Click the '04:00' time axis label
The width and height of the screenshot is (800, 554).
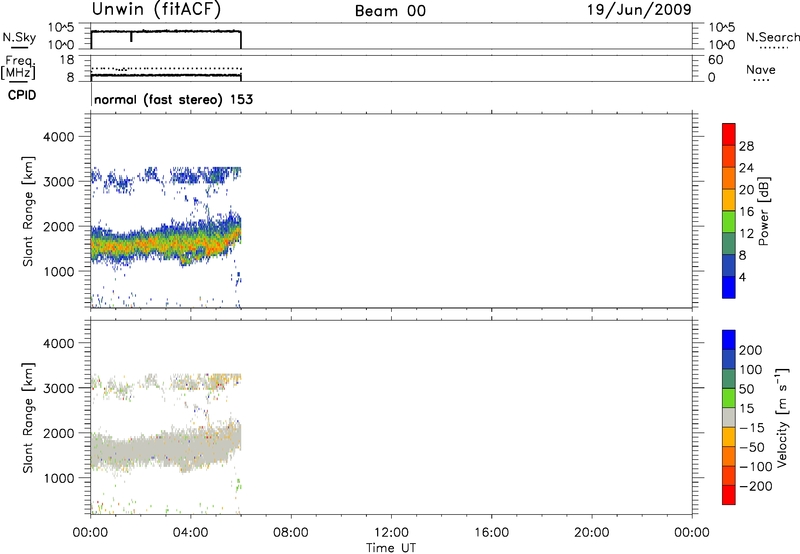pyautogui.click(x=191, y=533)
